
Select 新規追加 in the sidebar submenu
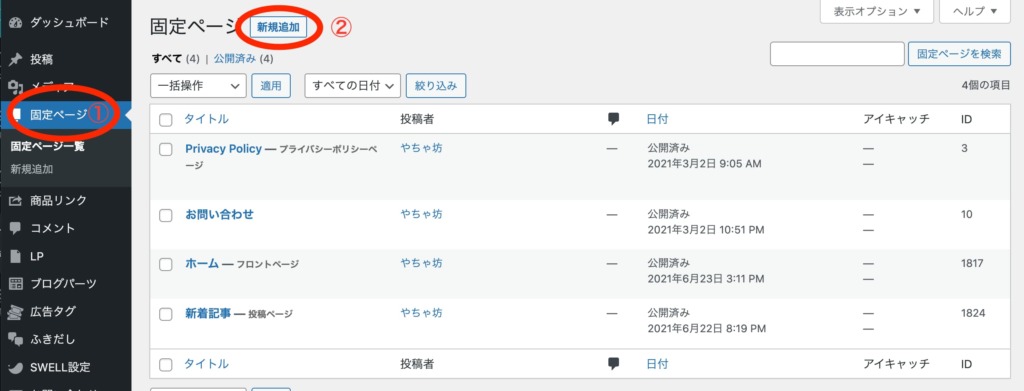(32, 169)
